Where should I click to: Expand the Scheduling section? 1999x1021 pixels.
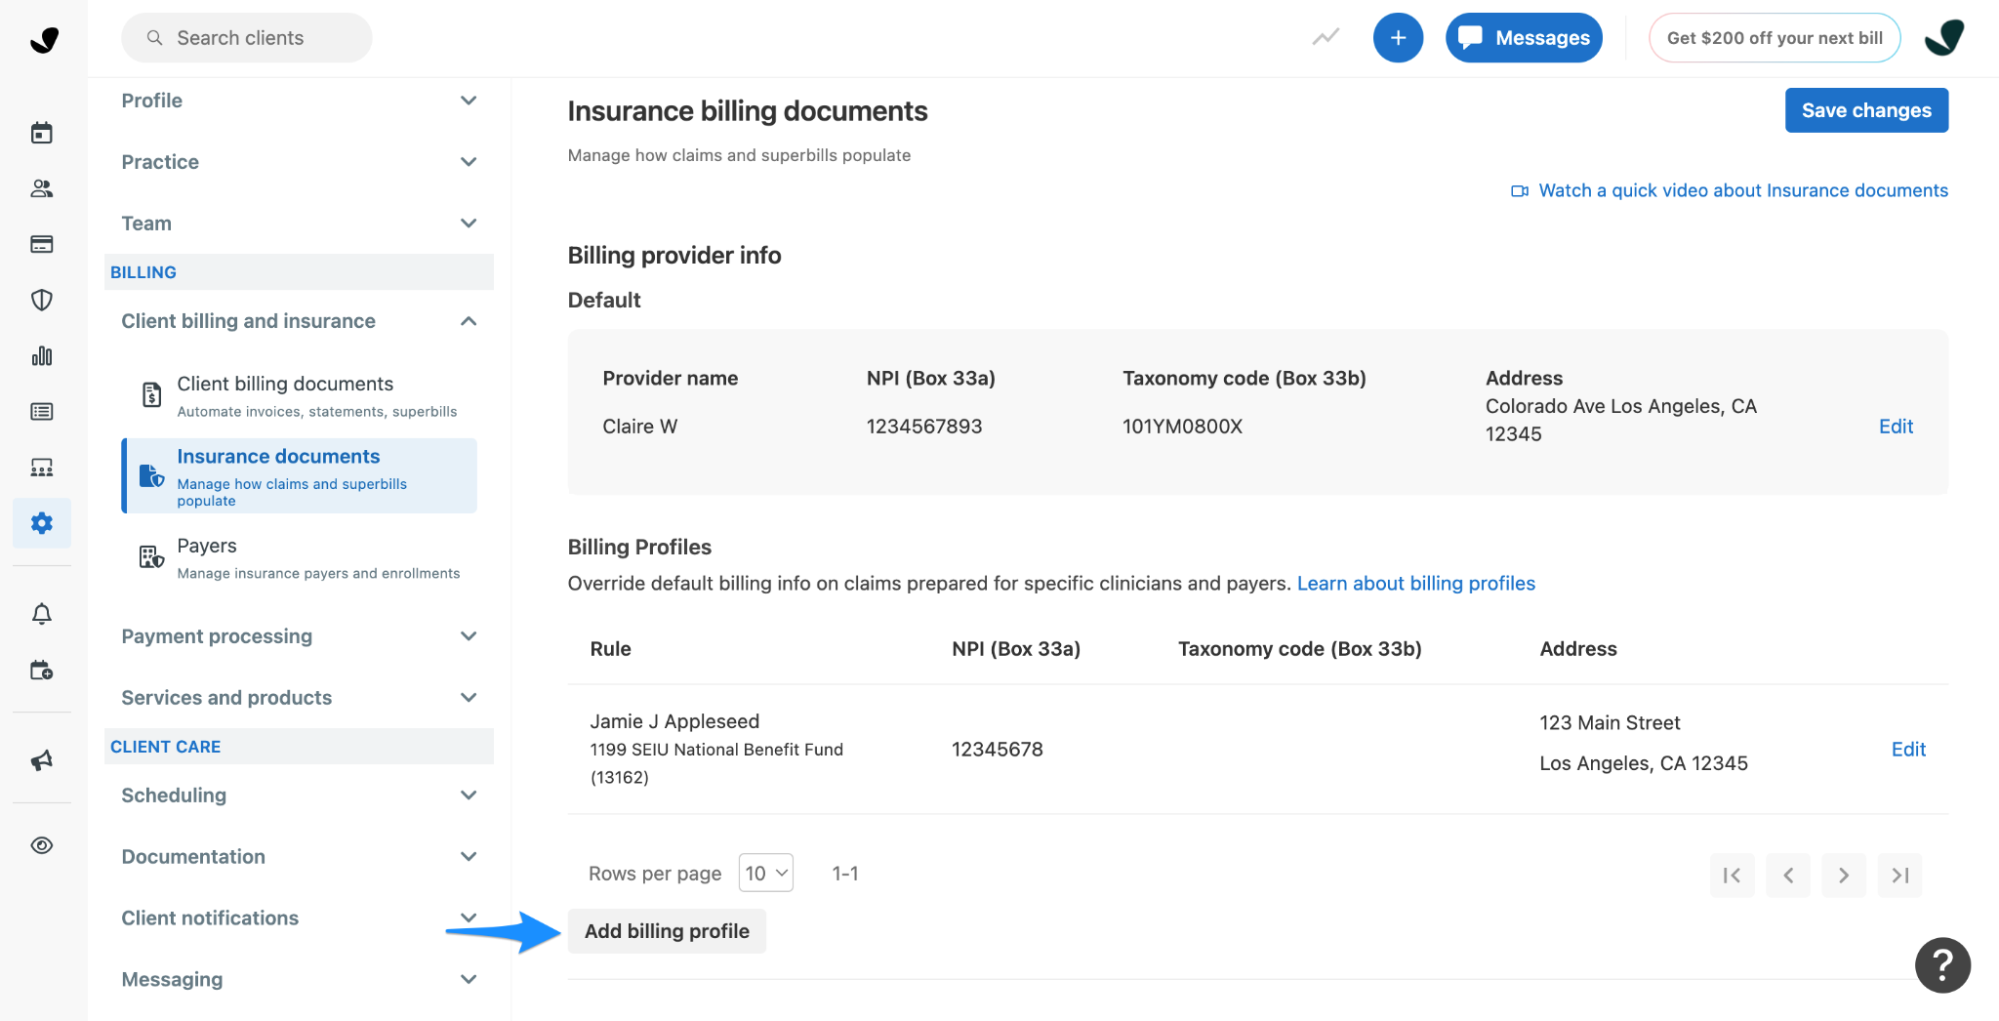(298, 795)
